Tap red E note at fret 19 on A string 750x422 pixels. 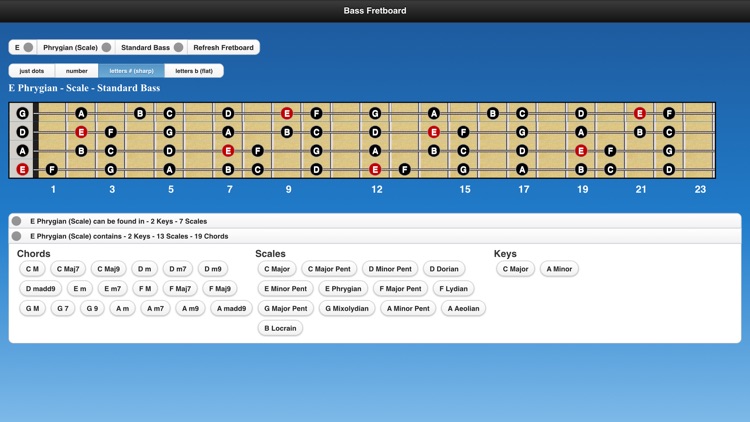(581, 151)
